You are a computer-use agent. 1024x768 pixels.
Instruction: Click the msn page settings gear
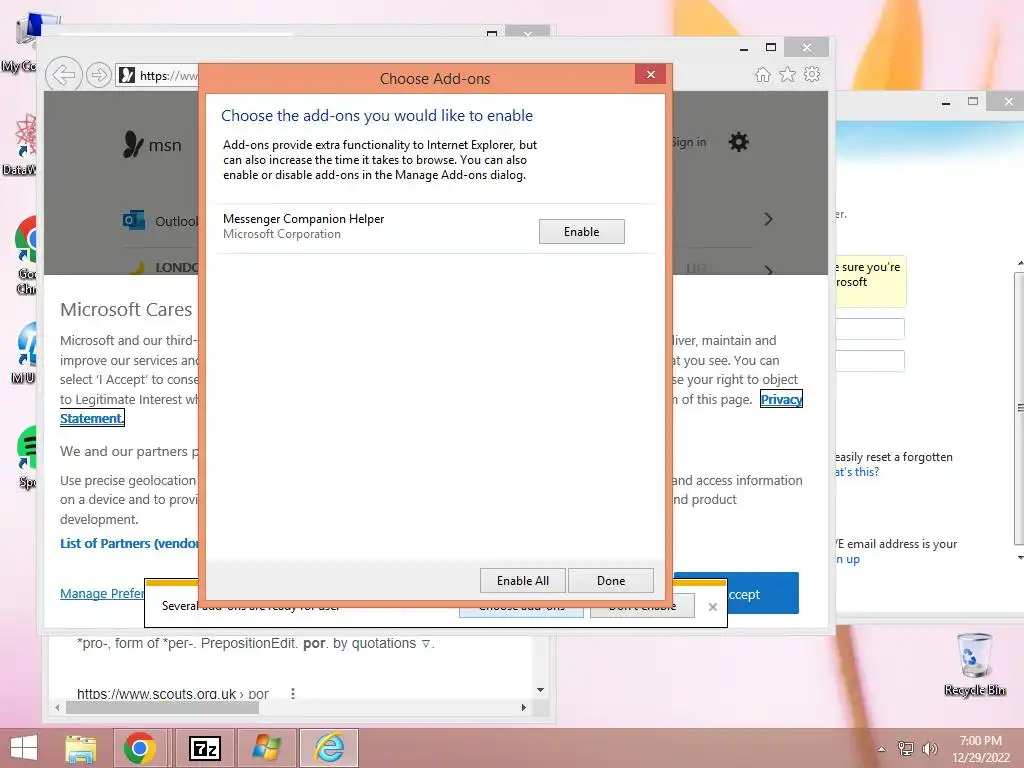[739, 142]
